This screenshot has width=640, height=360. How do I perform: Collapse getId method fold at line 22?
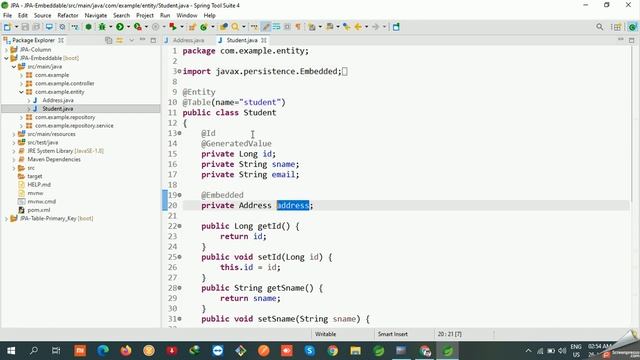point(179,226)
